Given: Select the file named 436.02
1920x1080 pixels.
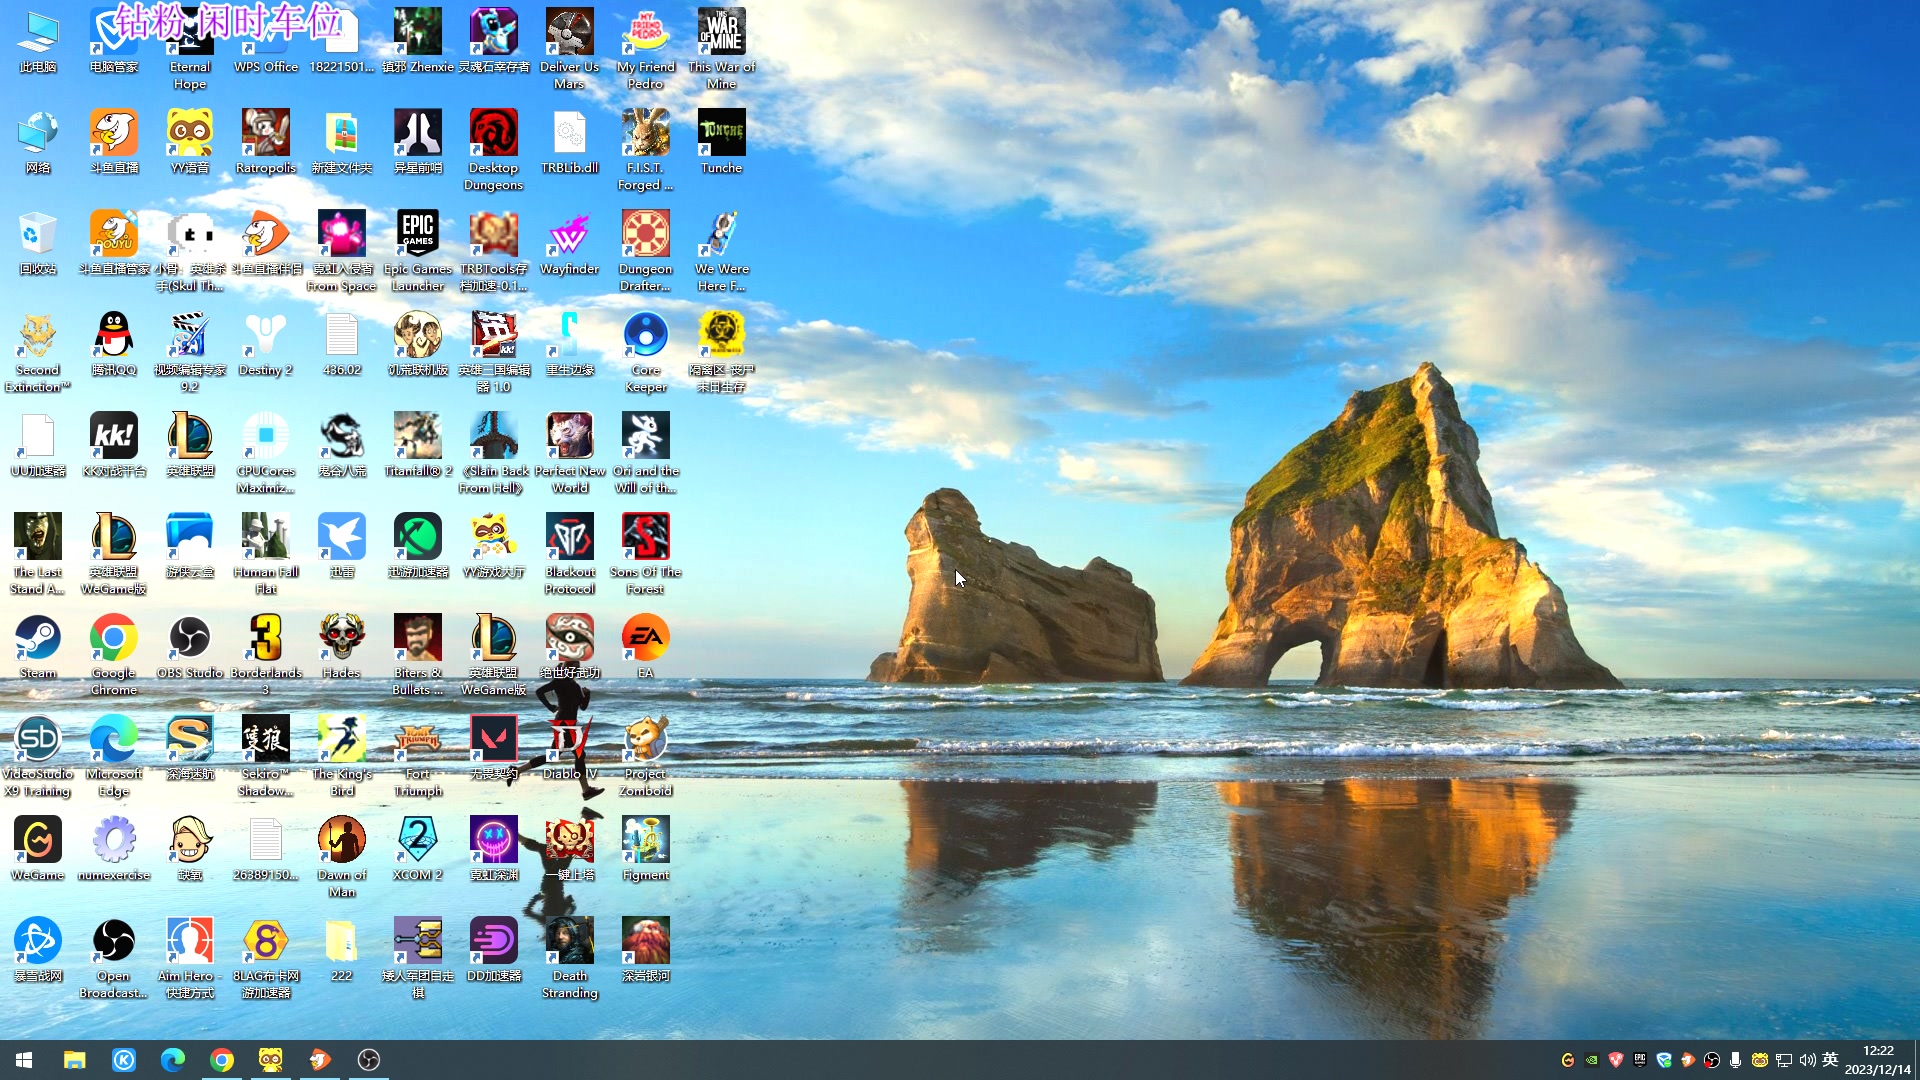Looking at the screenshot, I should (342, 344).
